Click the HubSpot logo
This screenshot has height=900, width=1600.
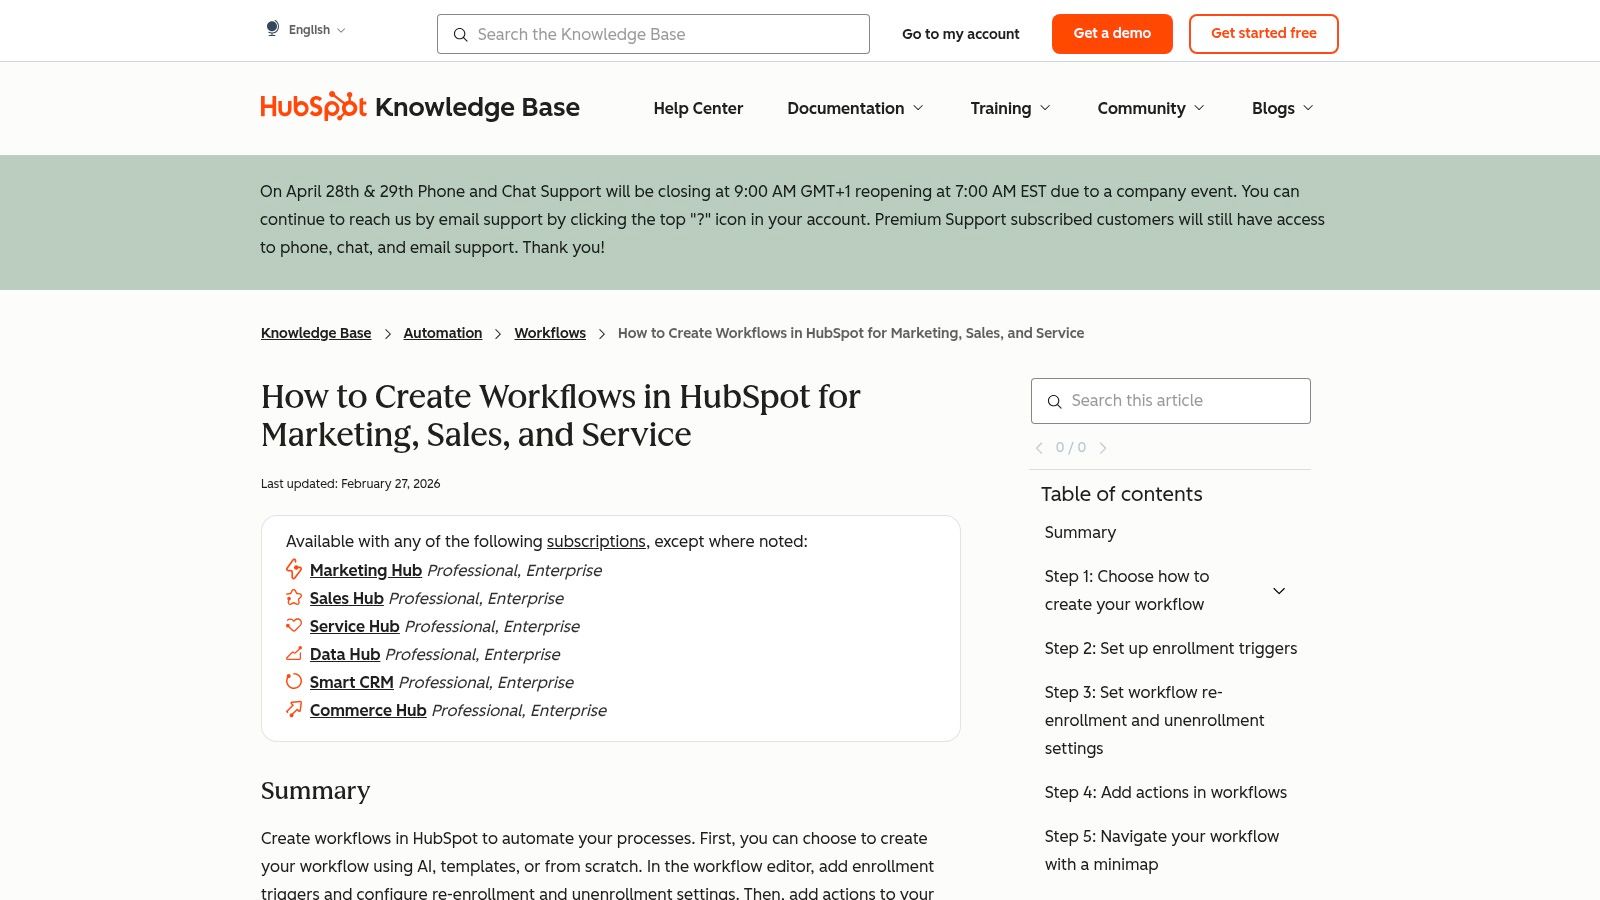(x=313, y=106)
